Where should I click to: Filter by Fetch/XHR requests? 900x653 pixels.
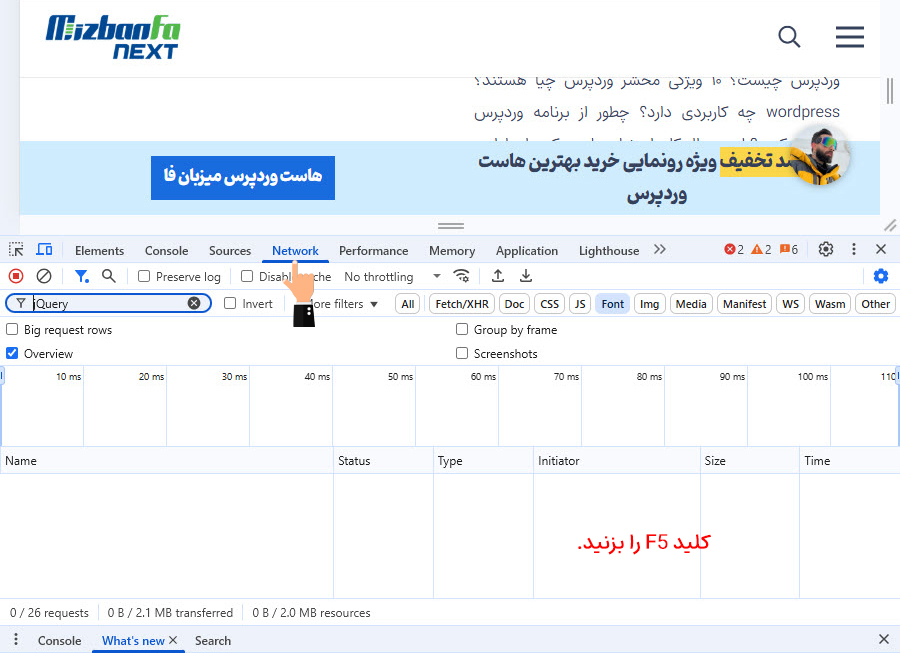point(462,304)
